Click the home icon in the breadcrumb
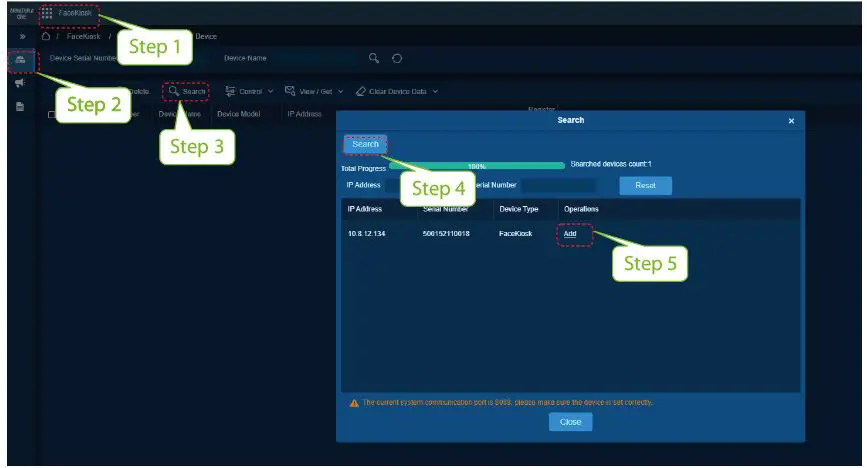 pyautogui.click(x=46, y=37)
